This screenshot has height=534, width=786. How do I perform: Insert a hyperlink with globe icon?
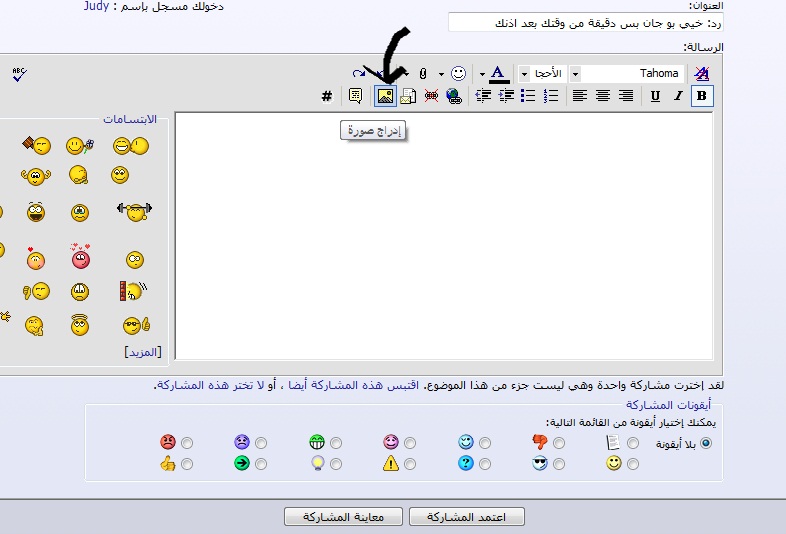pyautogui.click(x=454, y=96)
